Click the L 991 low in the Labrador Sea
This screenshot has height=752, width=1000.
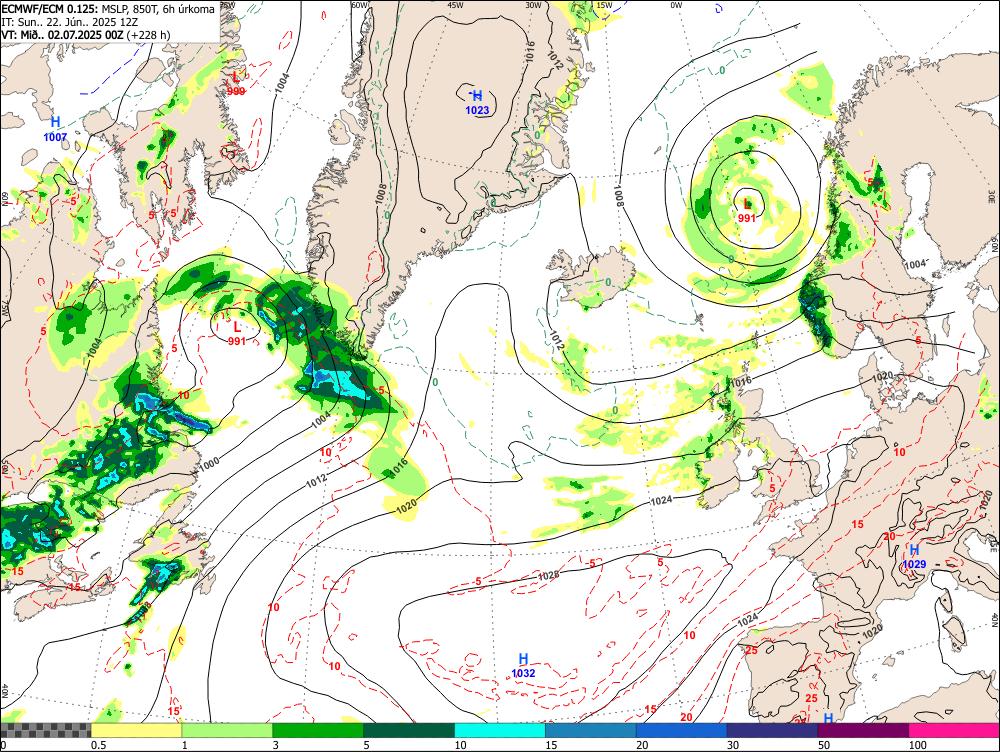tap(237, 334)
